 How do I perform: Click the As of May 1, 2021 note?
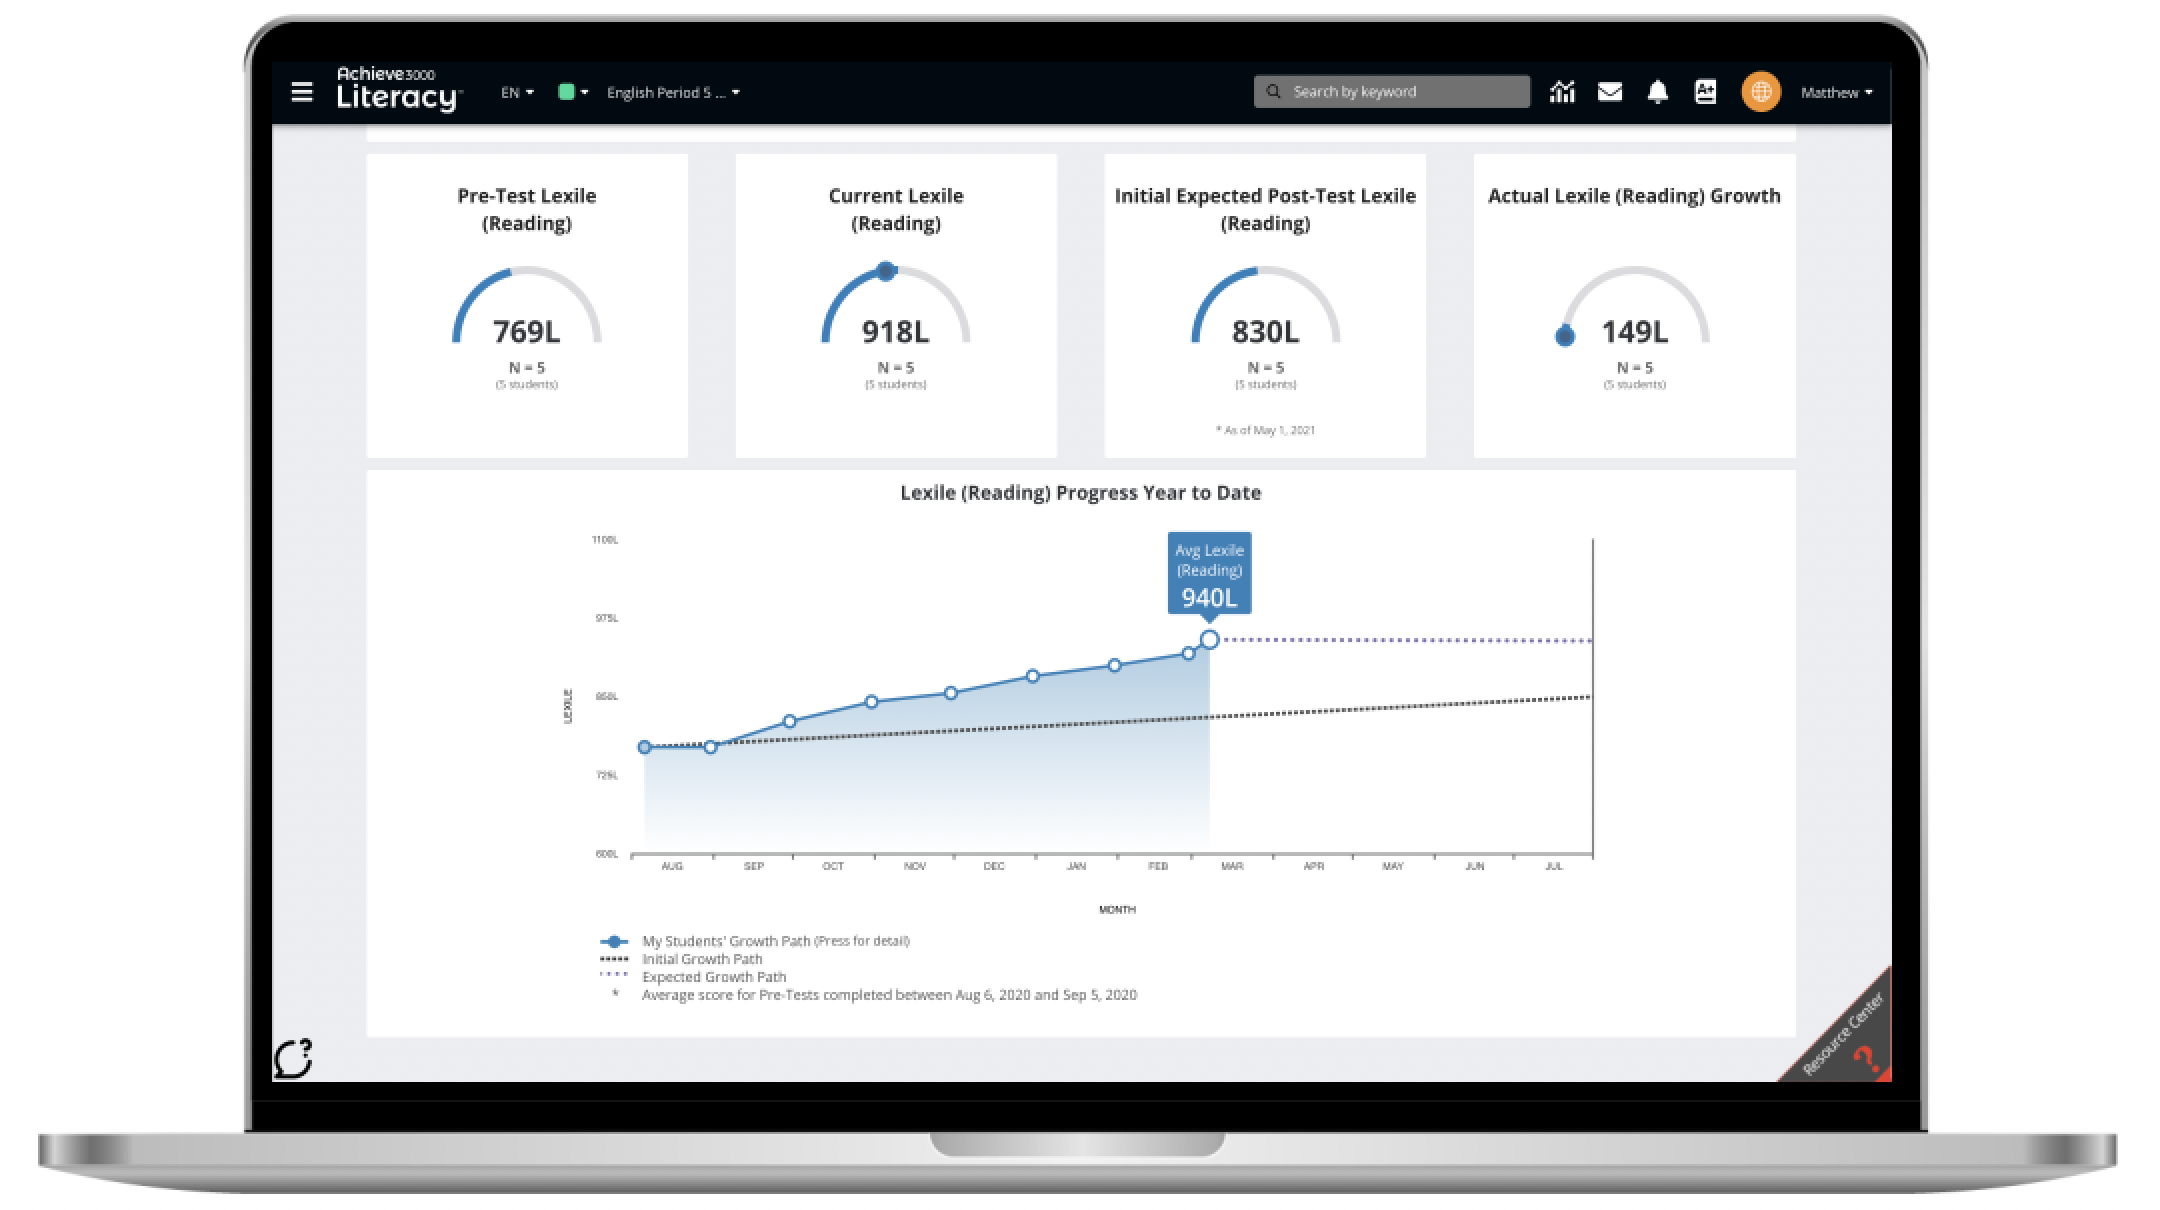pos(1265,430)
